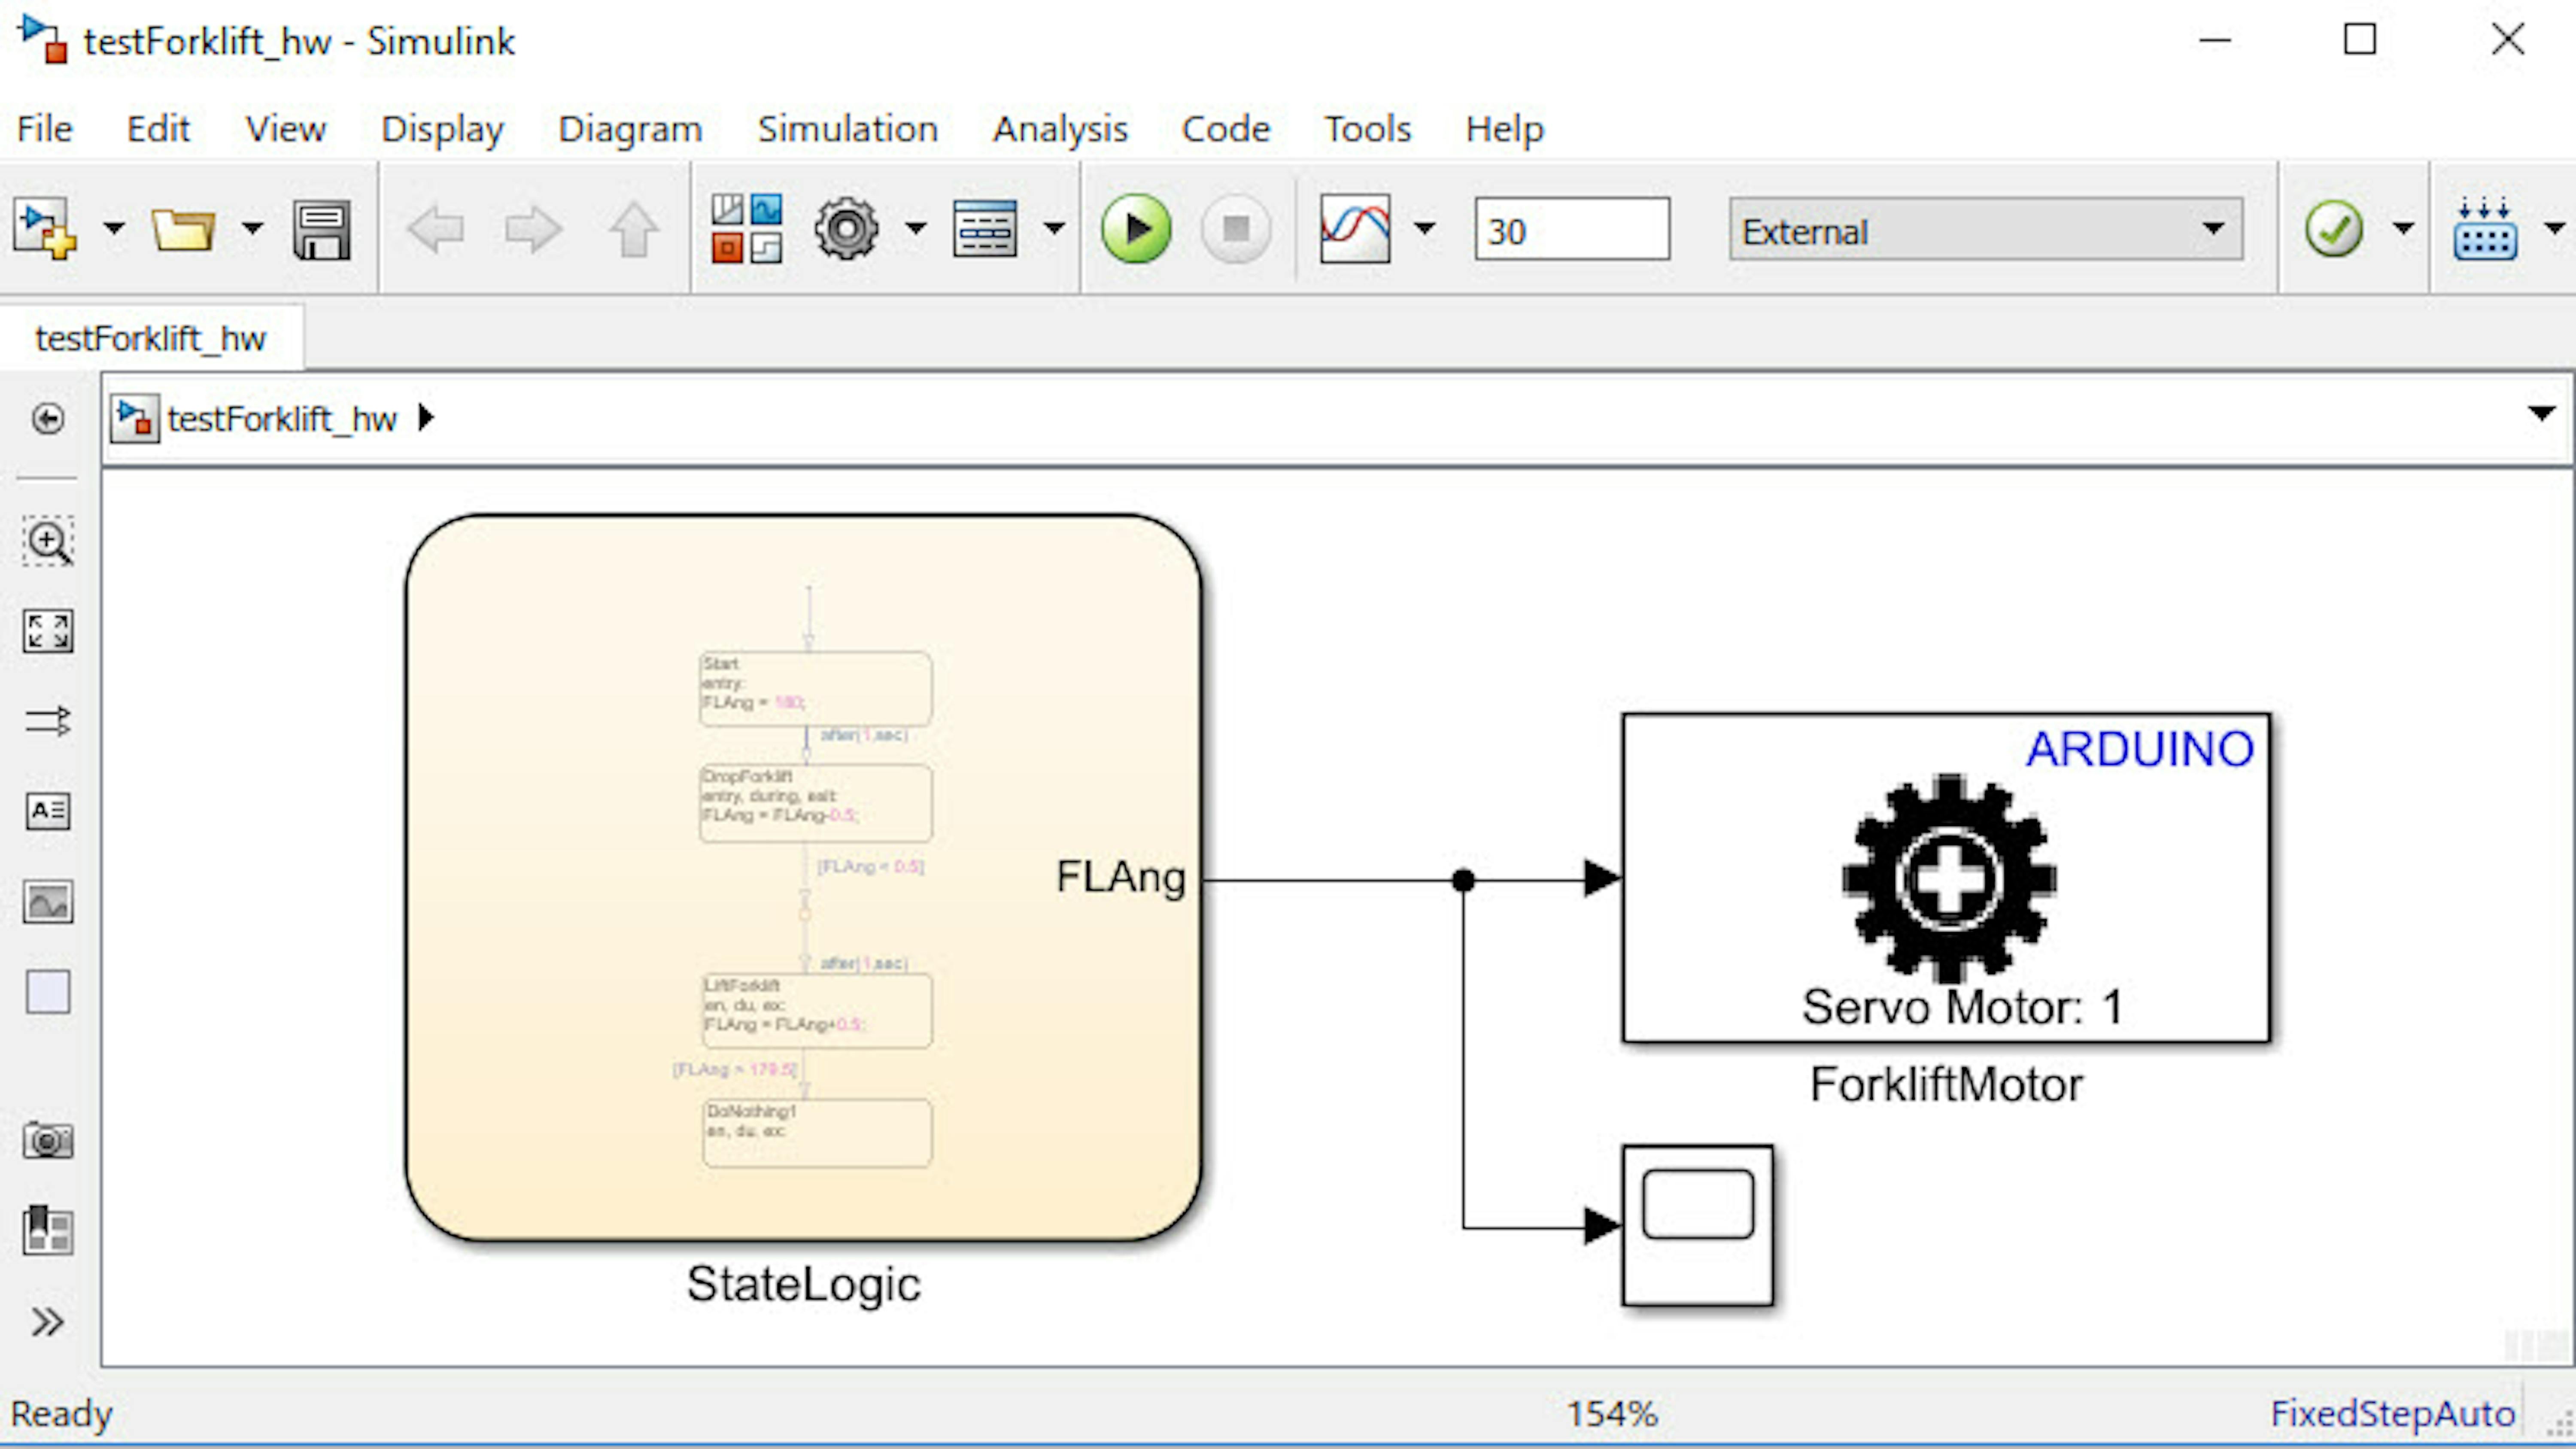Open the Display menu

pyautogui.click(x=442, y=129)
